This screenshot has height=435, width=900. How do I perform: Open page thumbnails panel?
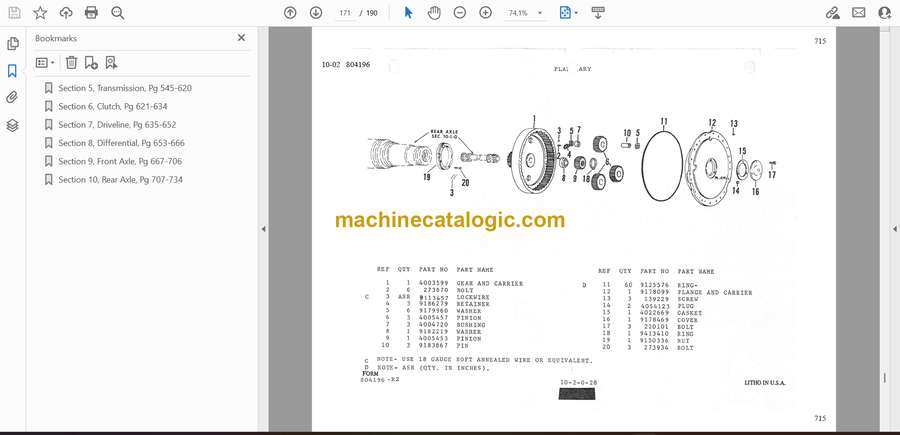click(x=13, y=44)
